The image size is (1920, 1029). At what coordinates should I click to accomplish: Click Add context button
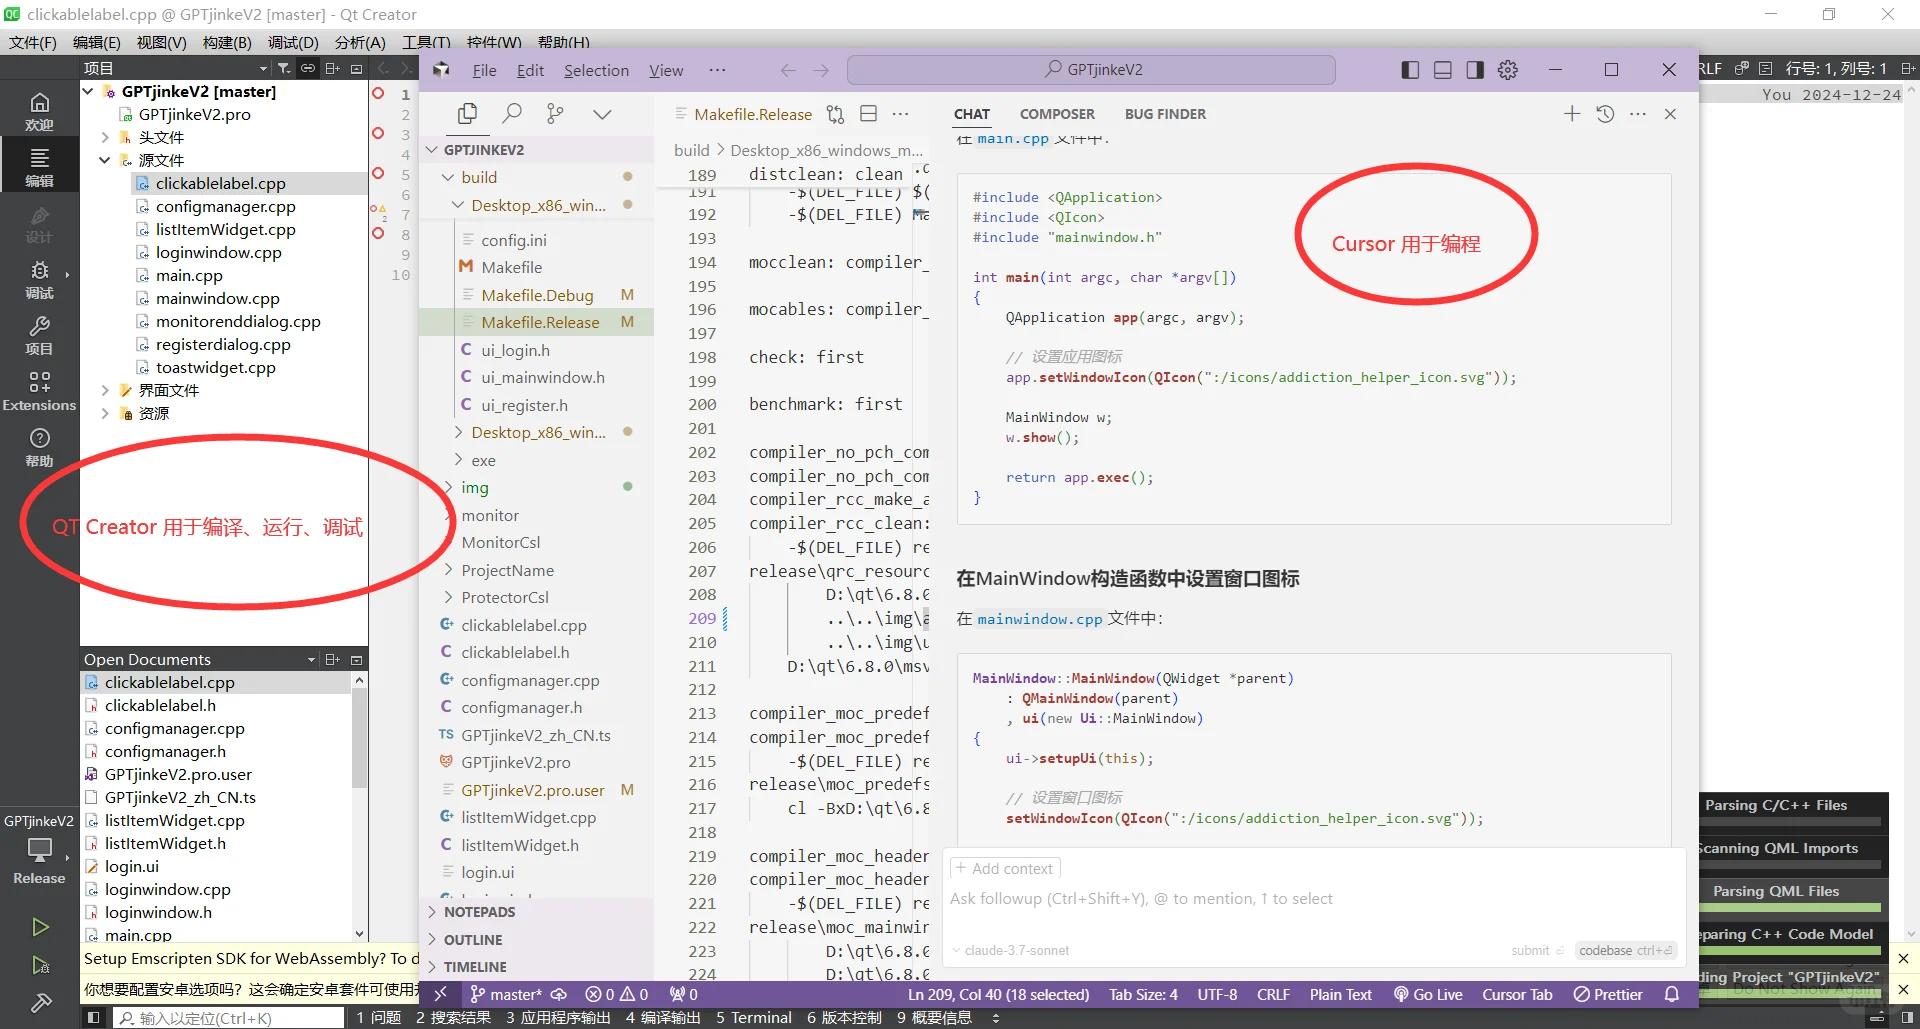[x=1004, y=869]
